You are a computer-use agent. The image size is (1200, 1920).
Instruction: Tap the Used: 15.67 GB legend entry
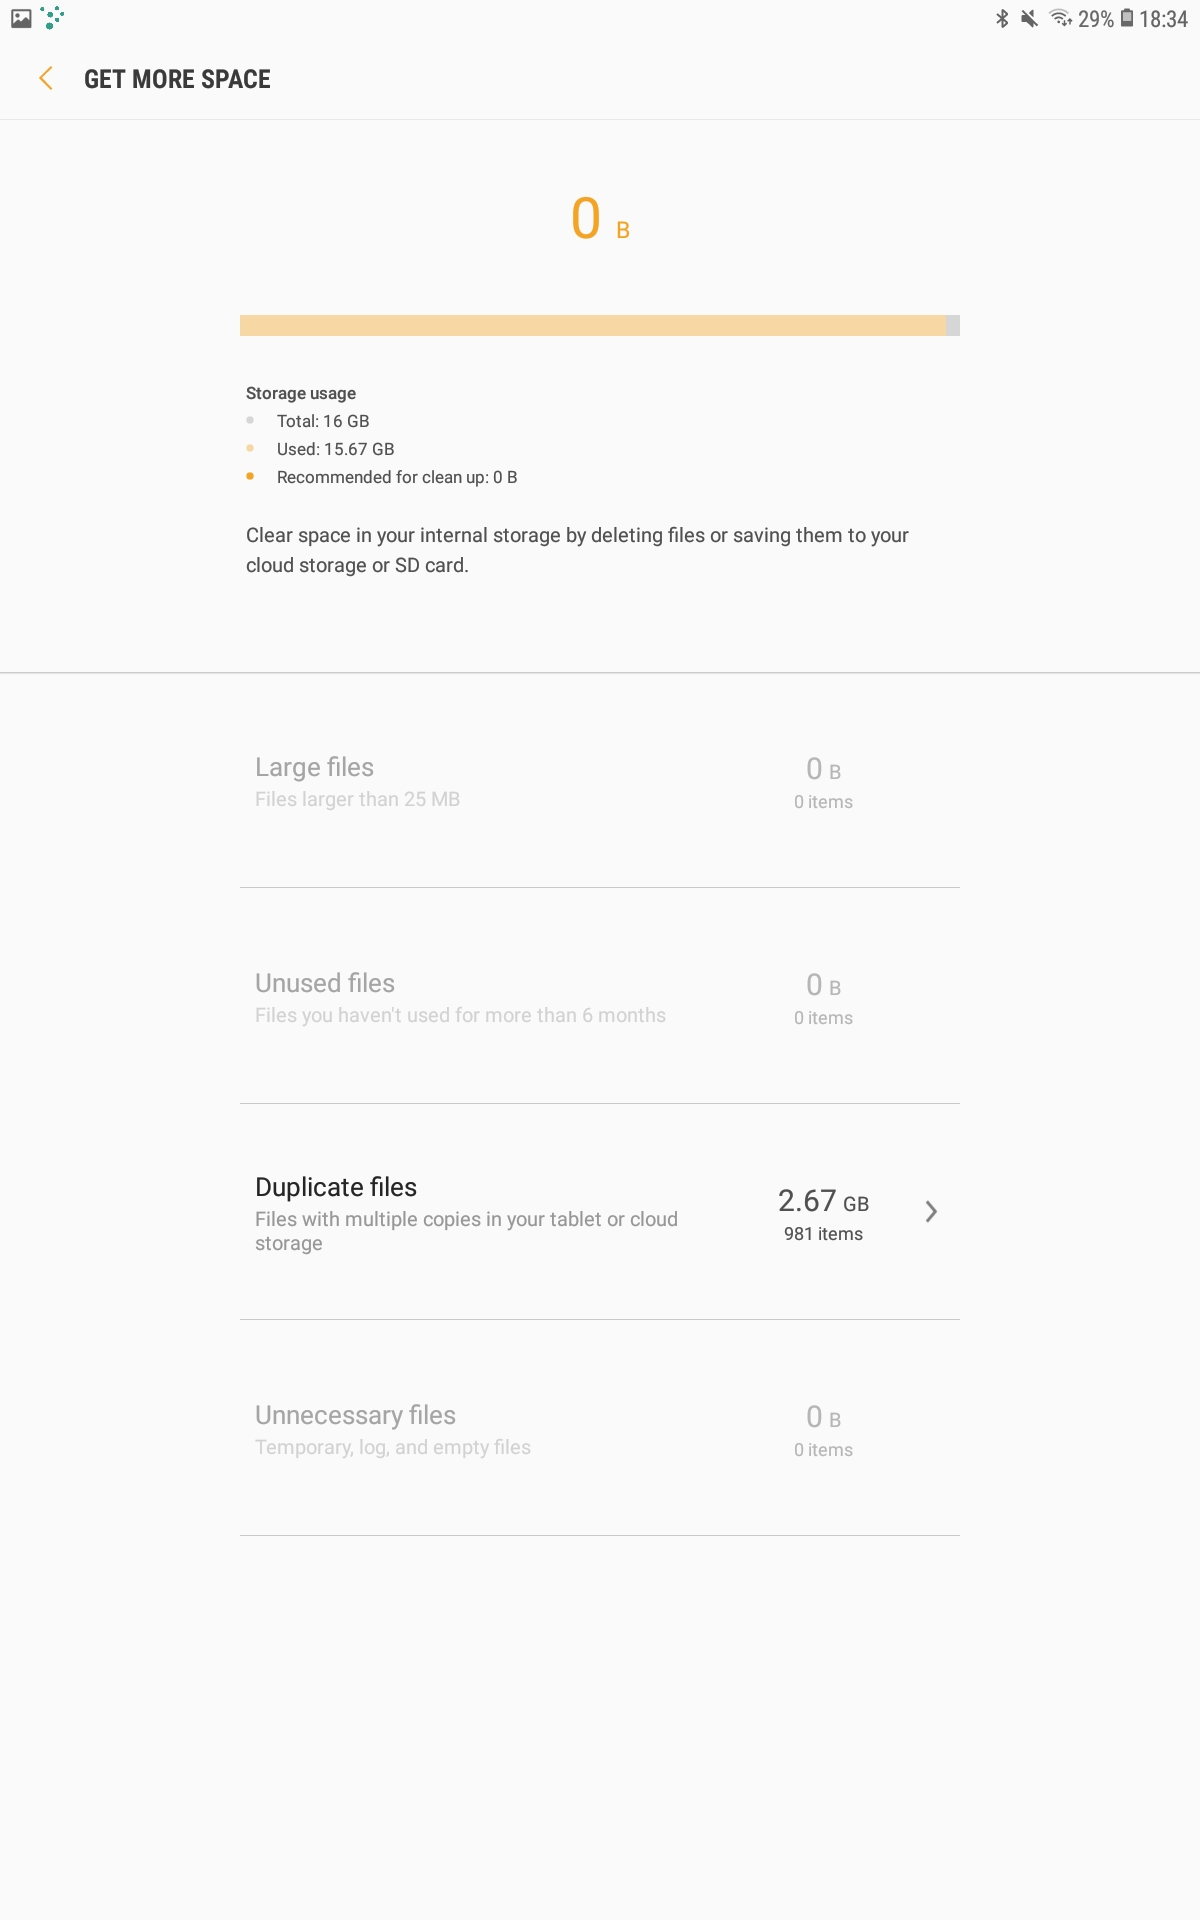[335, 449]
